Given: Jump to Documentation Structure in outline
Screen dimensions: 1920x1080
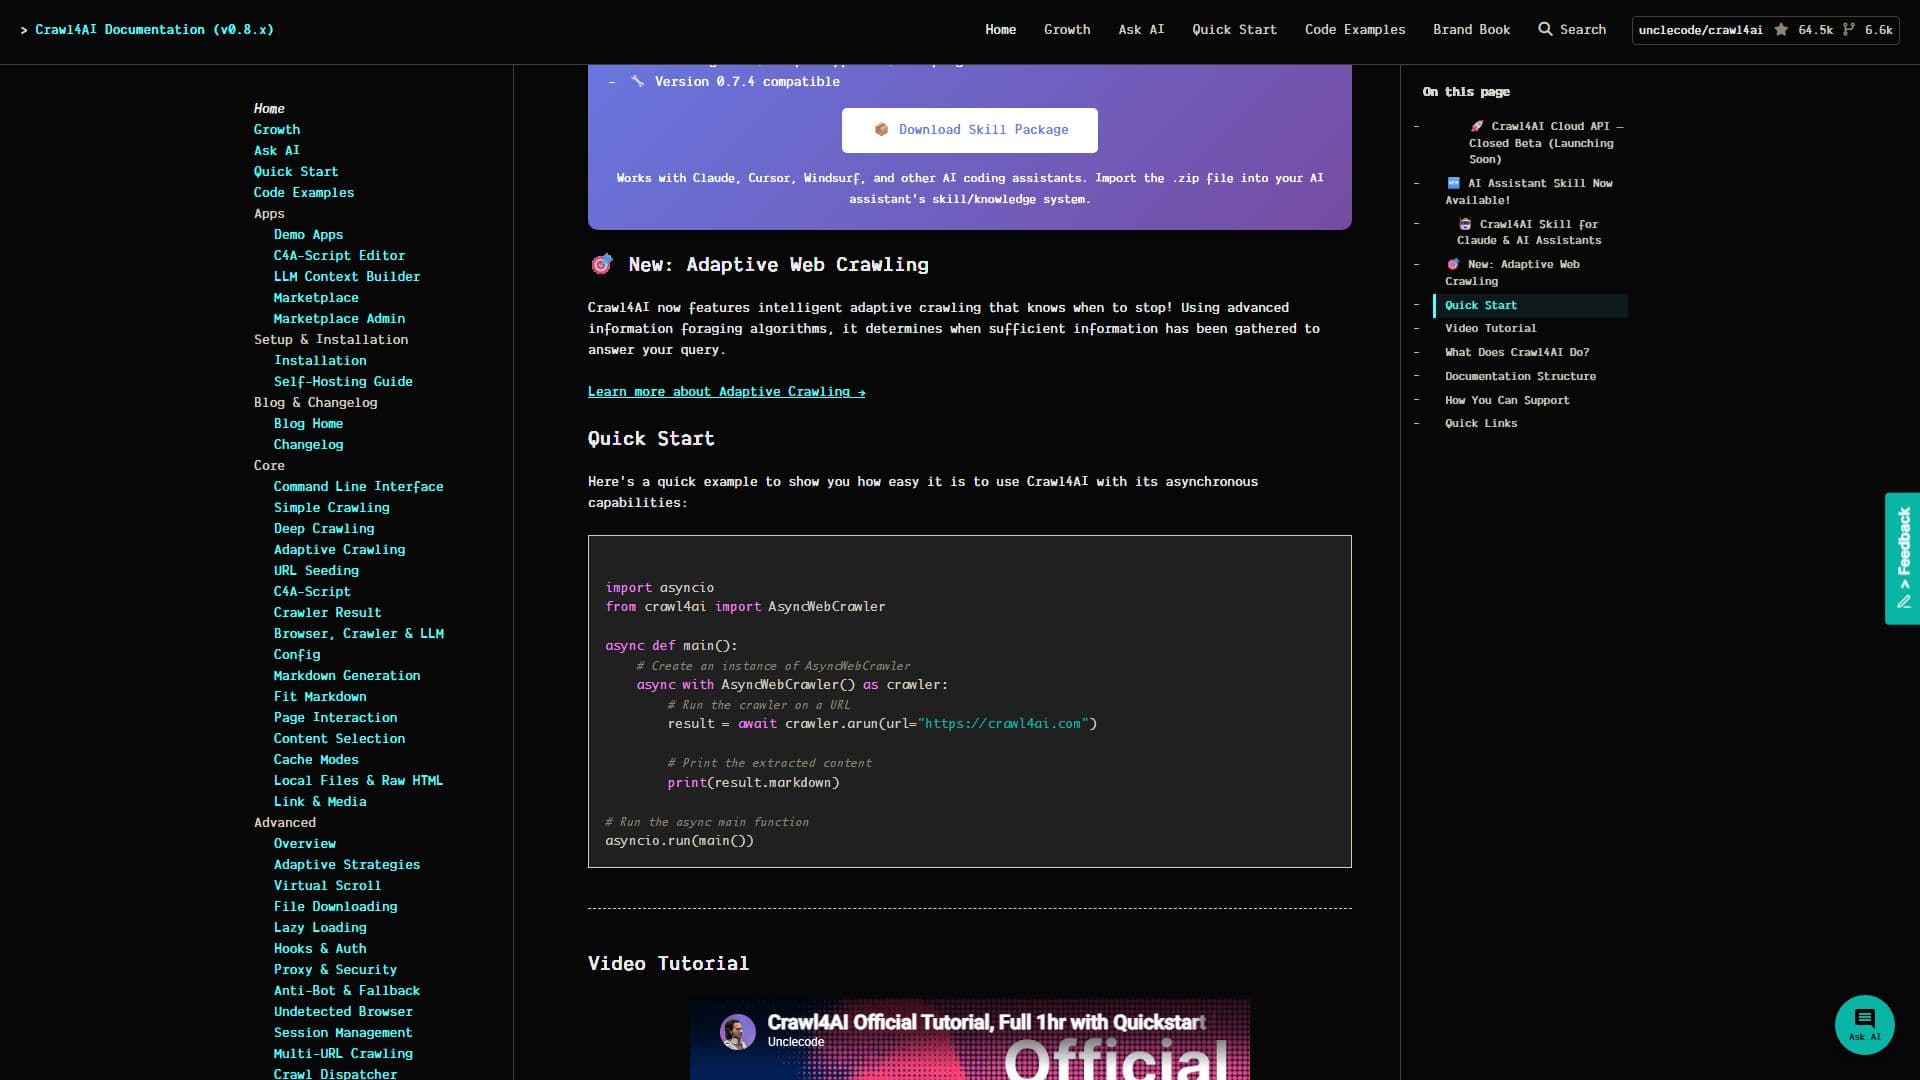Looking at the screenshot, I should (x=1520, y=376).
